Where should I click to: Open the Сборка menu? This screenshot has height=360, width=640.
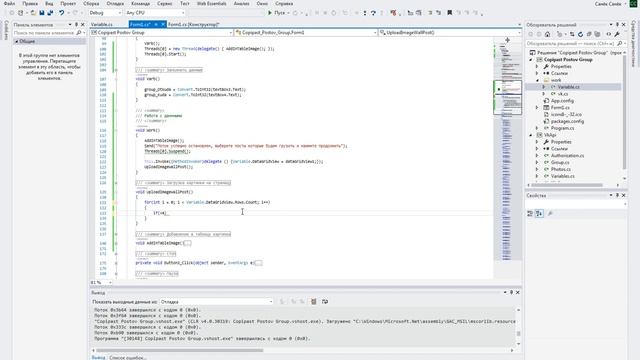point(91,4)
